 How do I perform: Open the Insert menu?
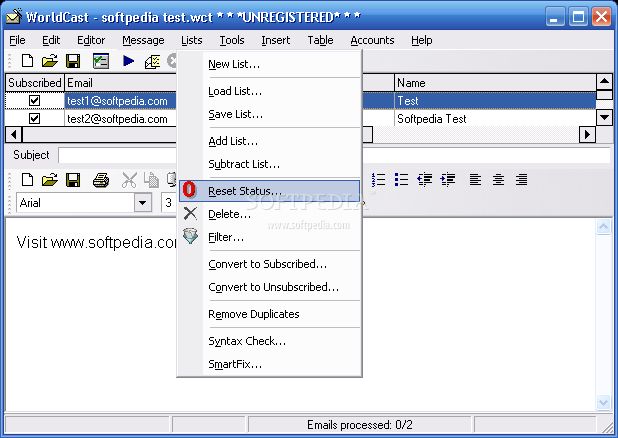point(275,40)
